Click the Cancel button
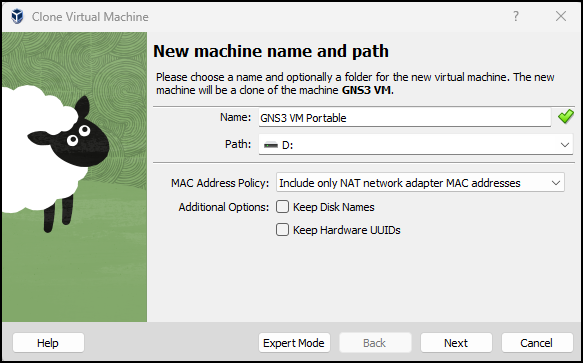Screen dimensions: 583x363 [x=537, y=343]
